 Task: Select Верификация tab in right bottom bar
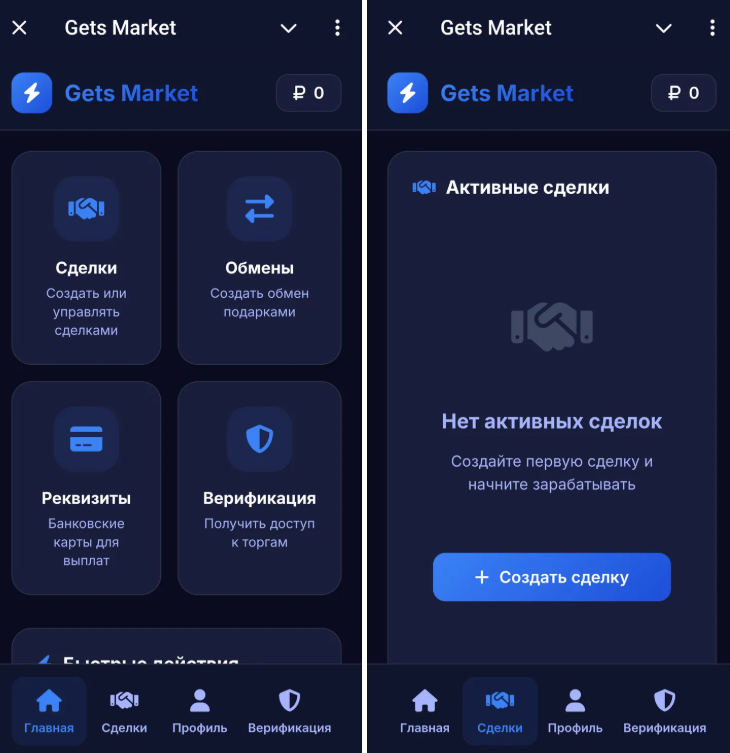tap(665, 711)
